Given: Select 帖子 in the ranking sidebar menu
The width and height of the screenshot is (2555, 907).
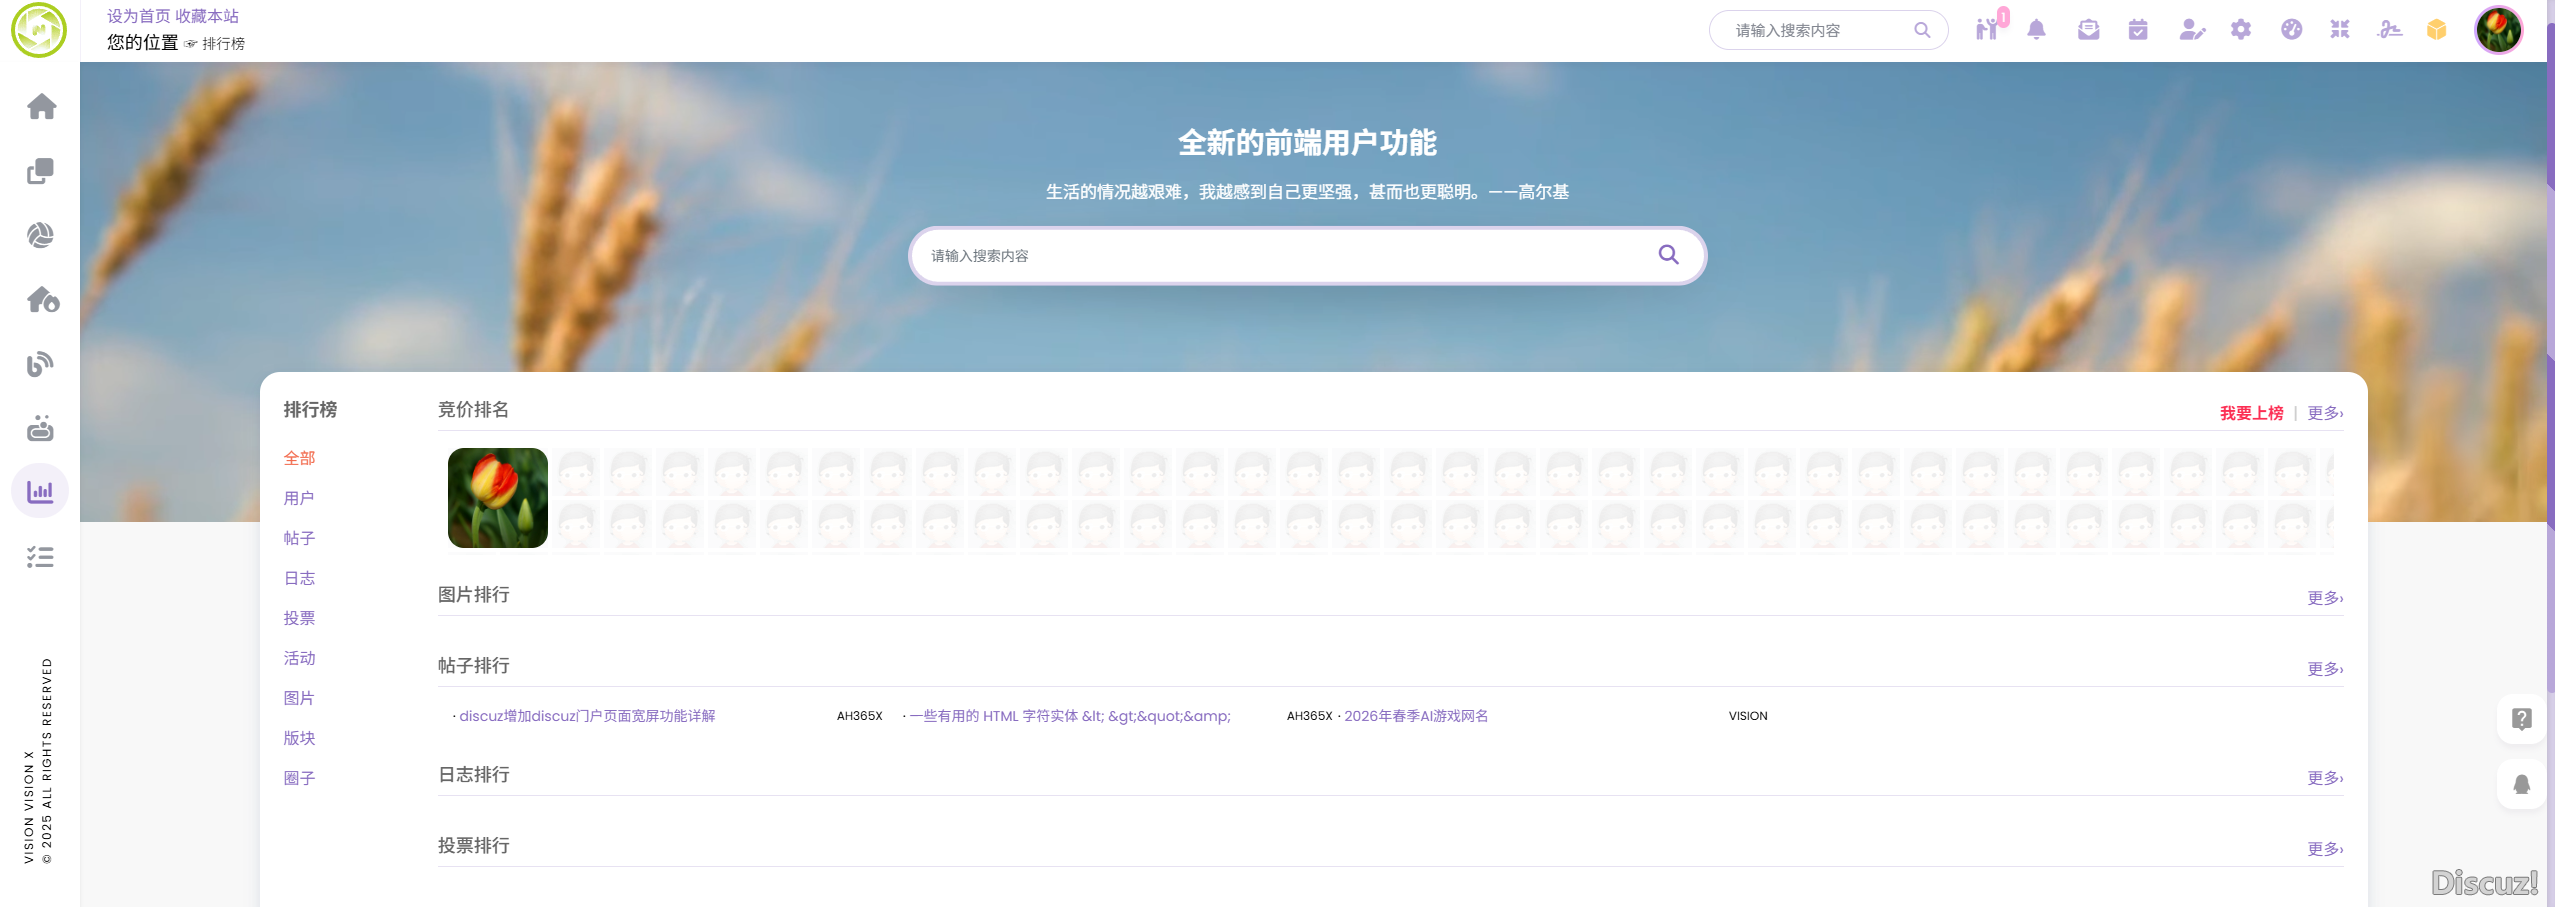Looking at the screenshot, I should [299, 538].
